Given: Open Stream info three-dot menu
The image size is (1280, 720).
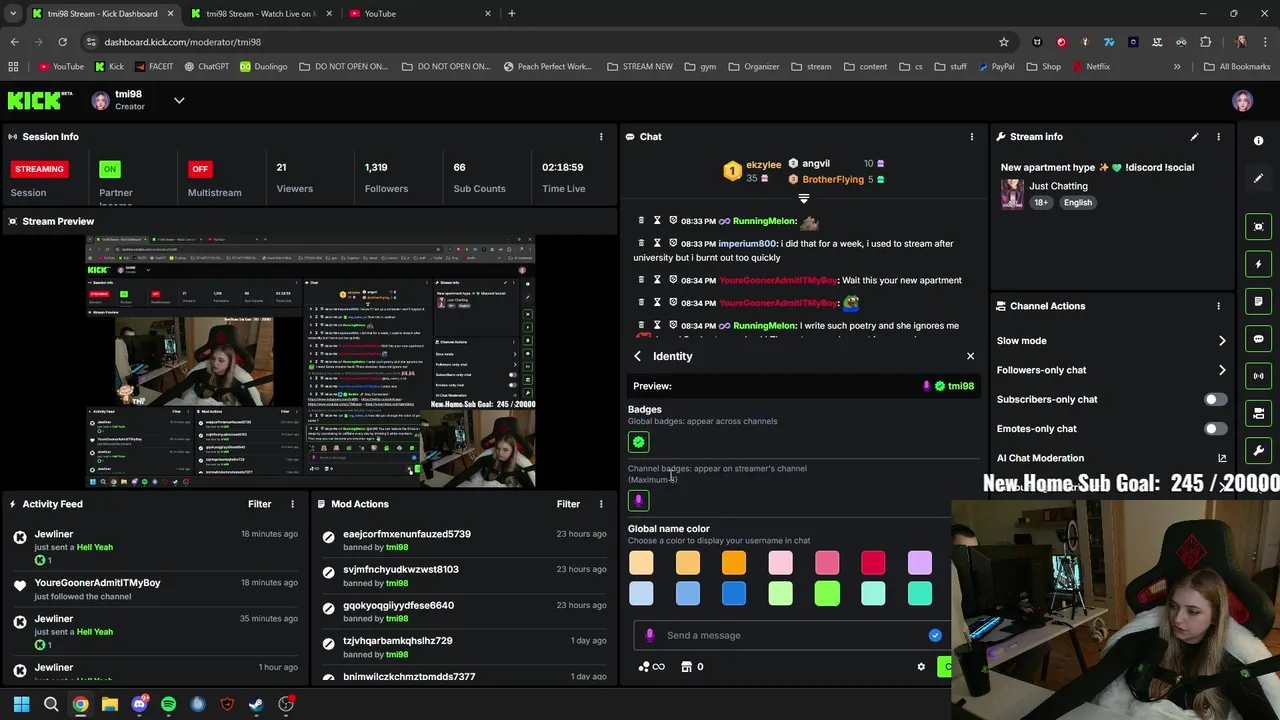Looking at the screenshot, I should point(1218,137).
